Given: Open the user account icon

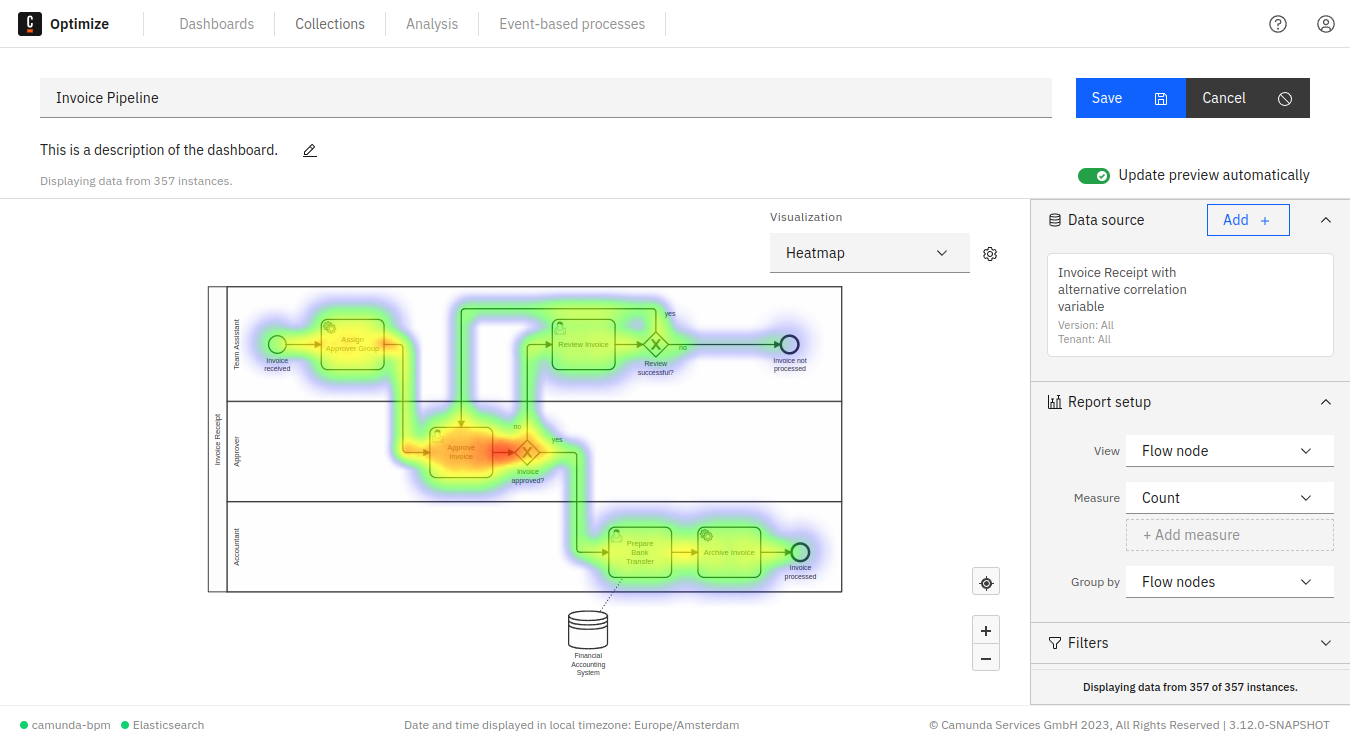Looking at the screenshot, I should pos(1326,23).
